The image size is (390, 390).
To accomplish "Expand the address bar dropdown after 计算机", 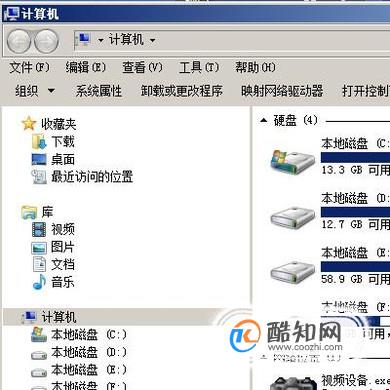I will 152,41.
